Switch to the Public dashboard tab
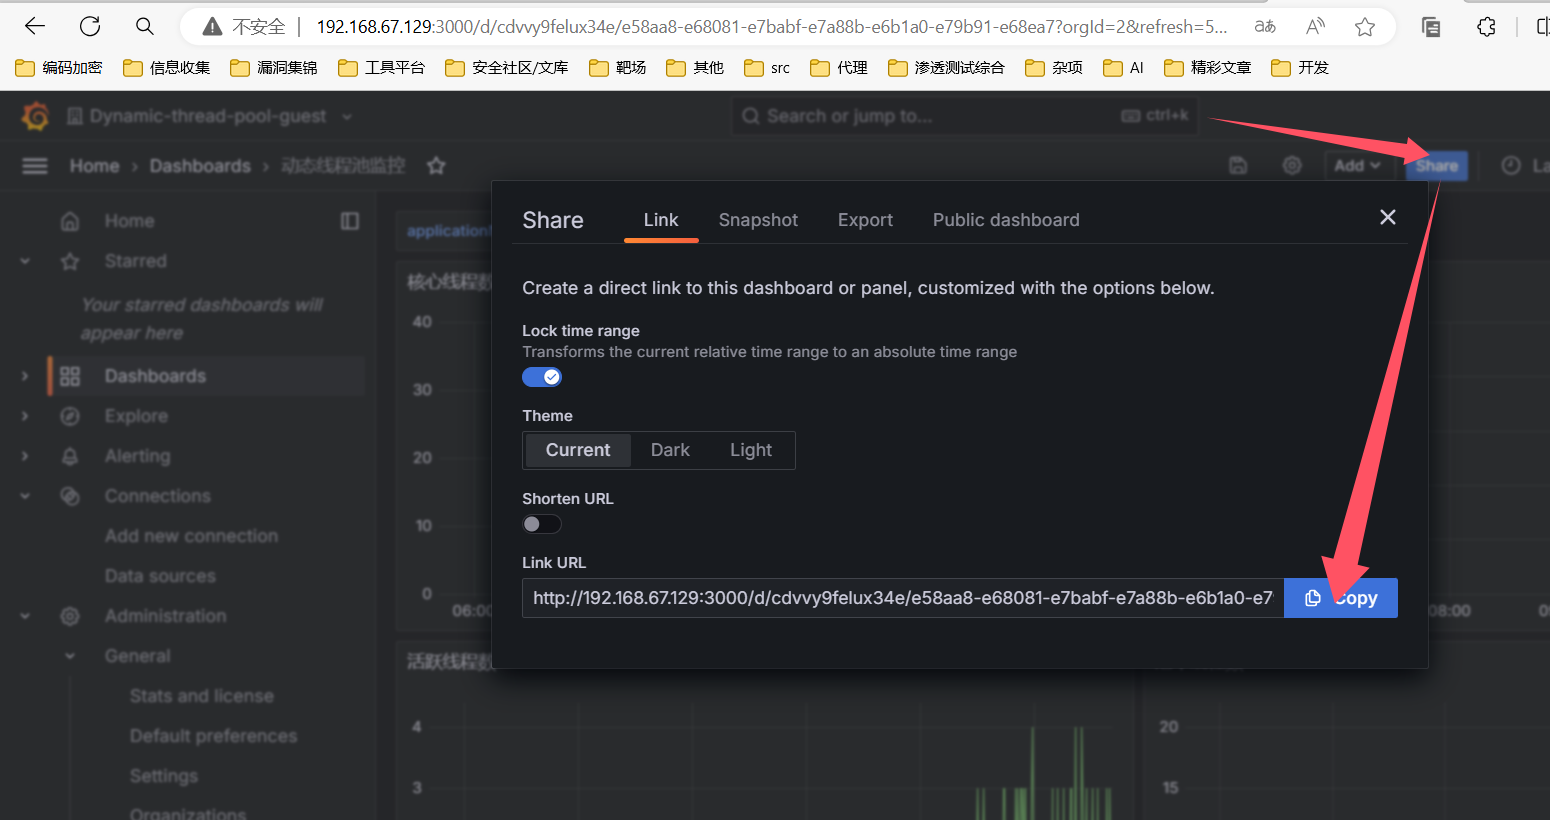The image size is (1550, 820). click(1006, 220)
